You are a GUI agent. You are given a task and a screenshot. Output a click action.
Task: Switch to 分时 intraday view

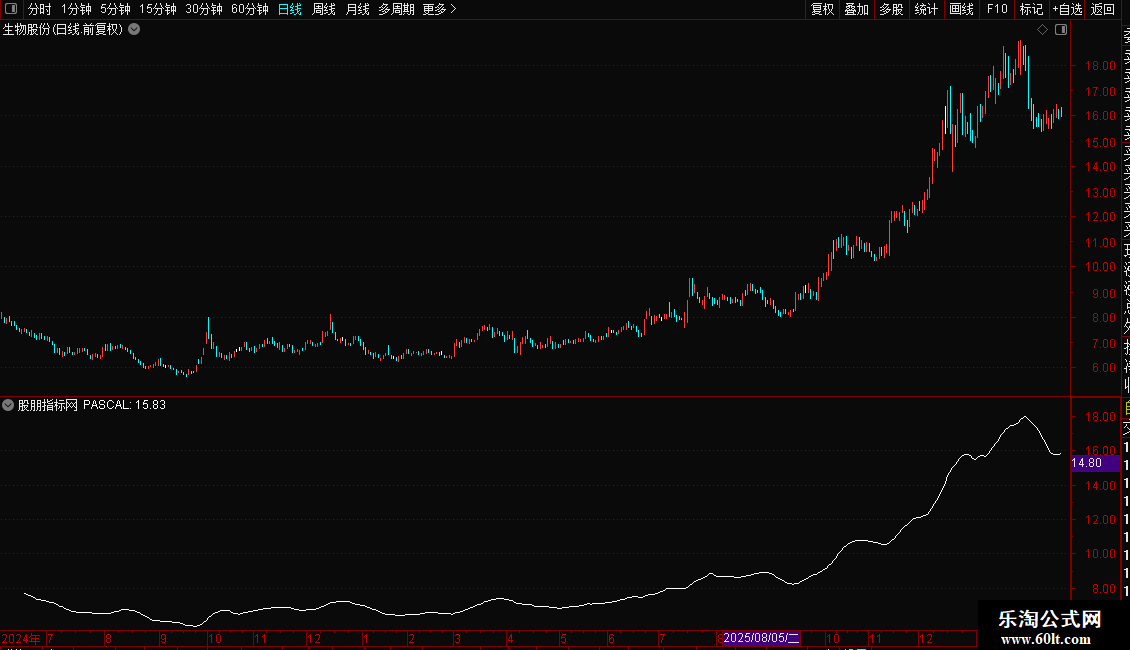pyautogui.click(x=40, y=9)
